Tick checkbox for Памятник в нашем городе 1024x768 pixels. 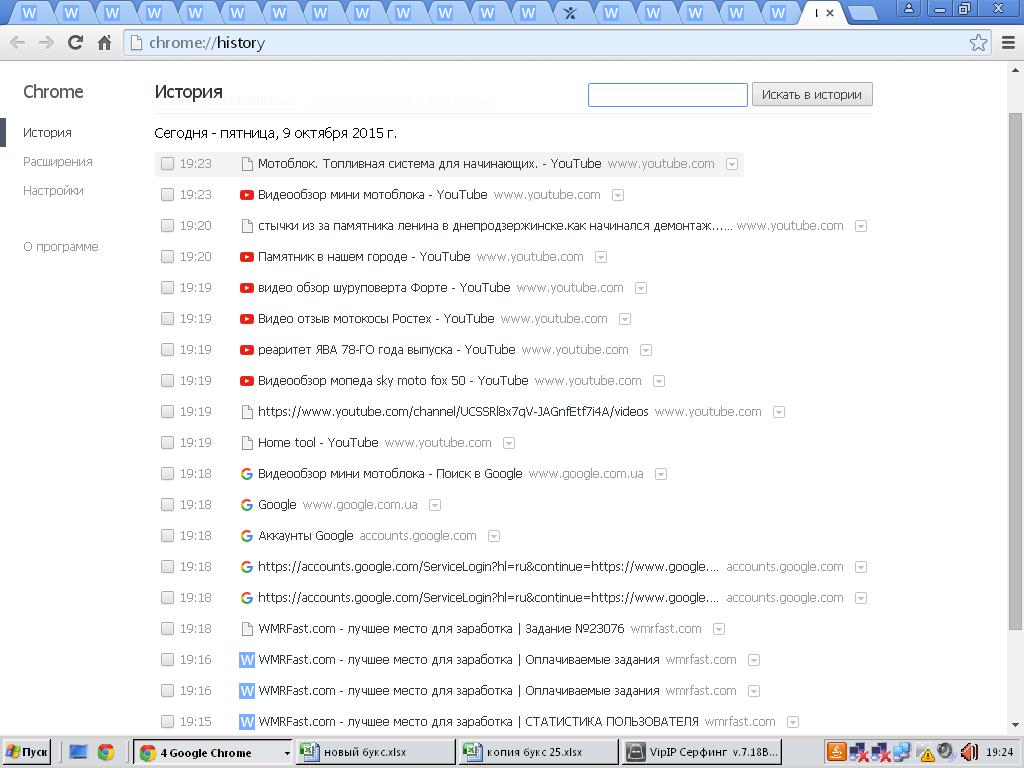pyautogui.click(x=168, y=257)
